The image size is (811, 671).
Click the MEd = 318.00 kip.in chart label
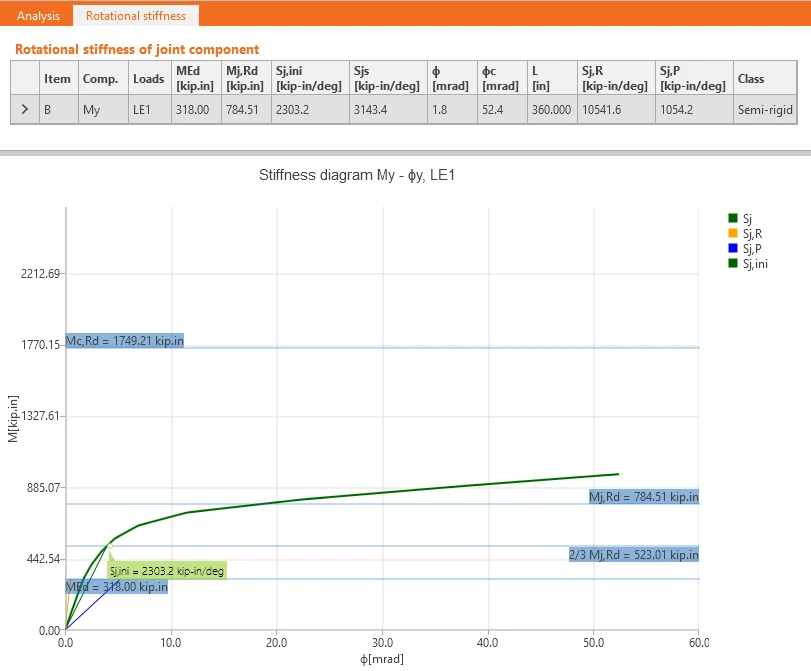(117, 587)
